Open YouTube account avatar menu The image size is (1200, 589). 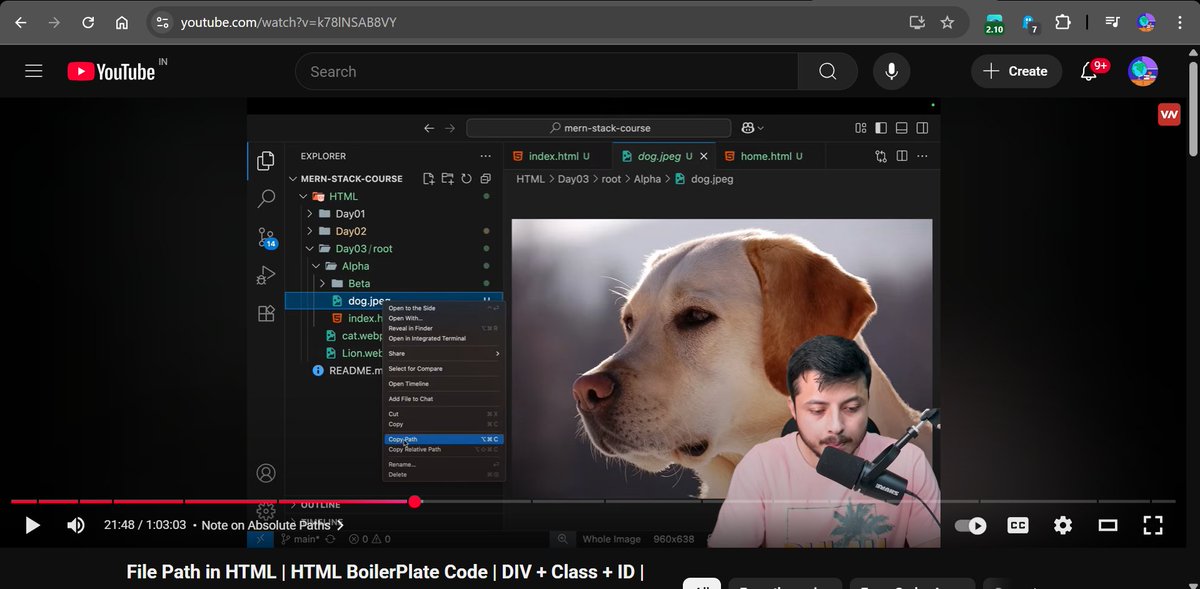click(x=1142, y=71)
